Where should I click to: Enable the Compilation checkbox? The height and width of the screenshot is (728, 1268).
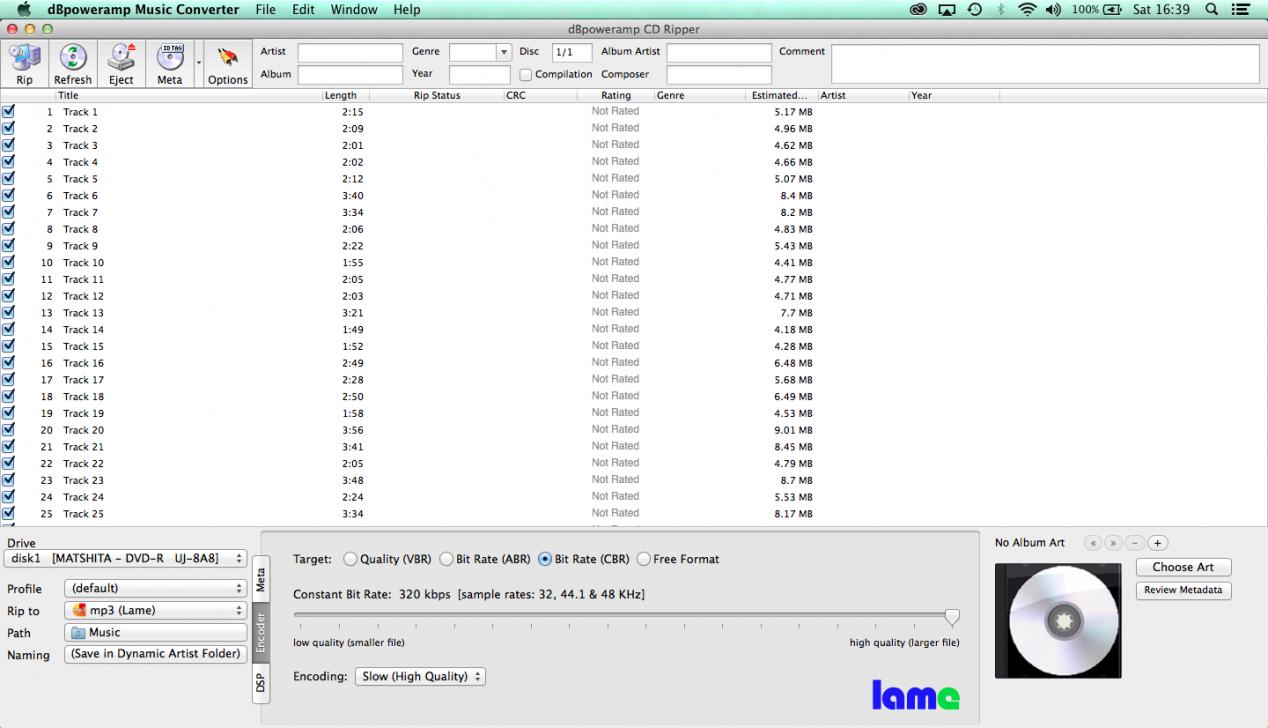pyautogui.click(x=526, y=75)
